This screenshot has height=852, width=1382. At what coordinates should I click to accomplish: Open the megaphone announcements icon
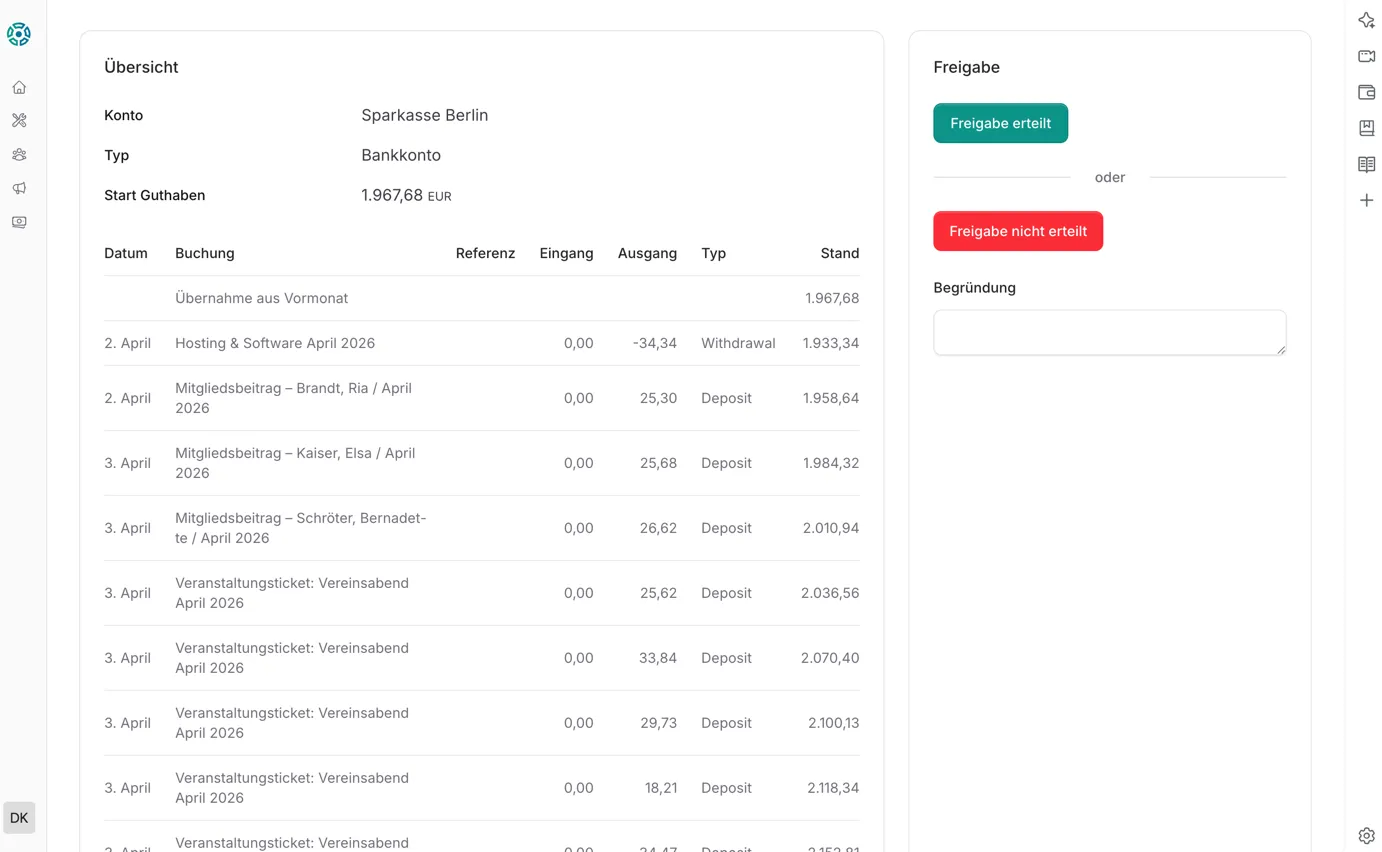(x=19, y=188)
